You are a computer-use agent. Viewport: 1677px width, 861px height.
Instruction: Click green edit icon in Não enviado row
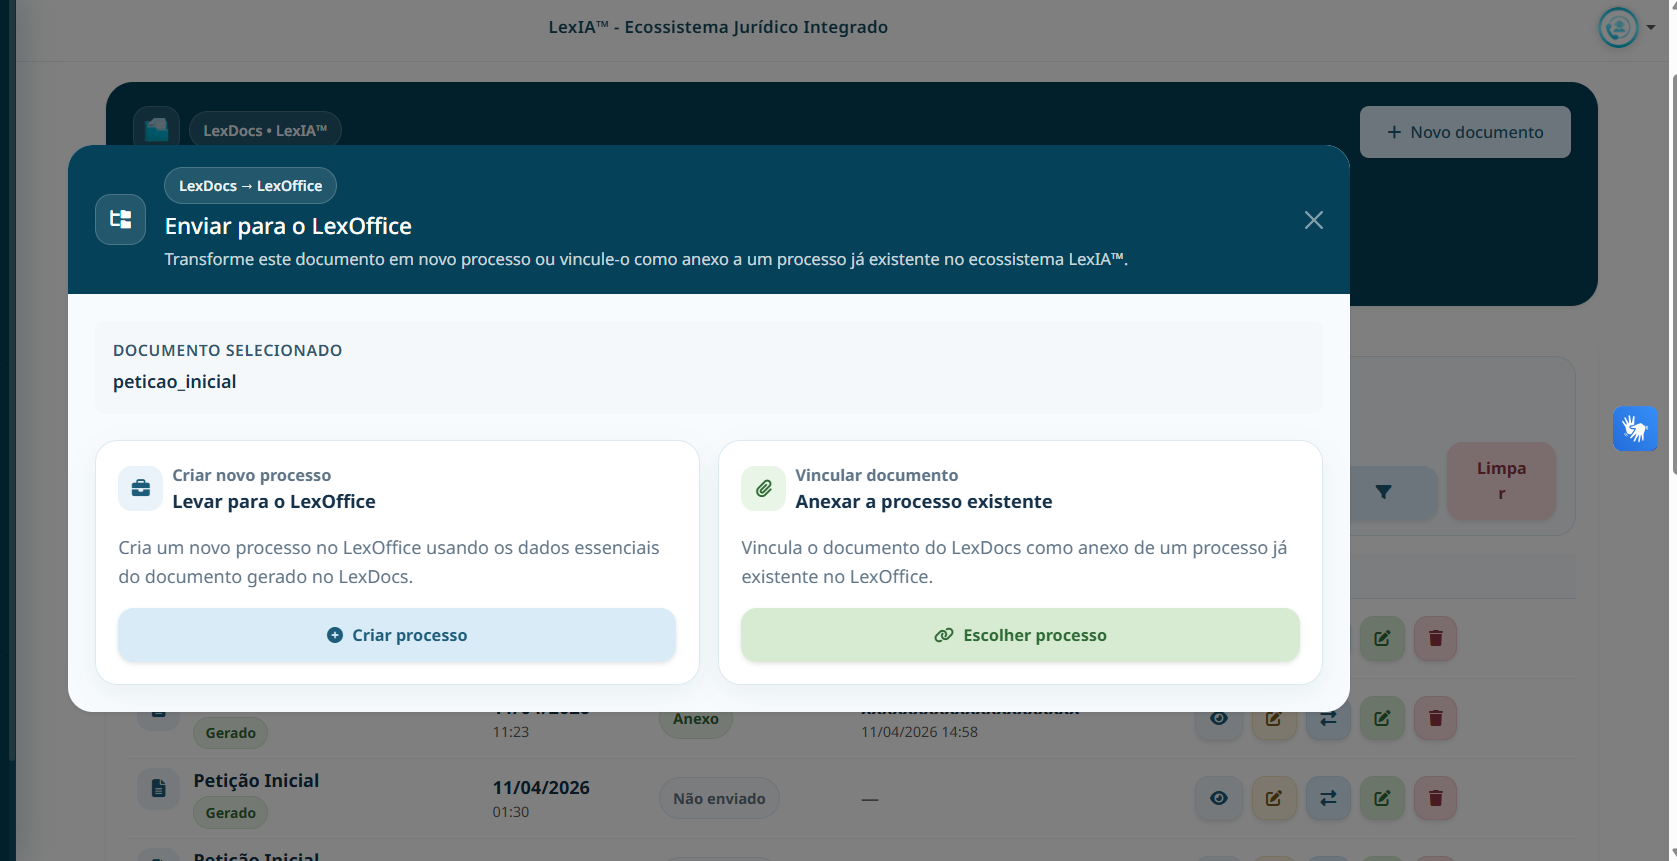click(1382, 798)
